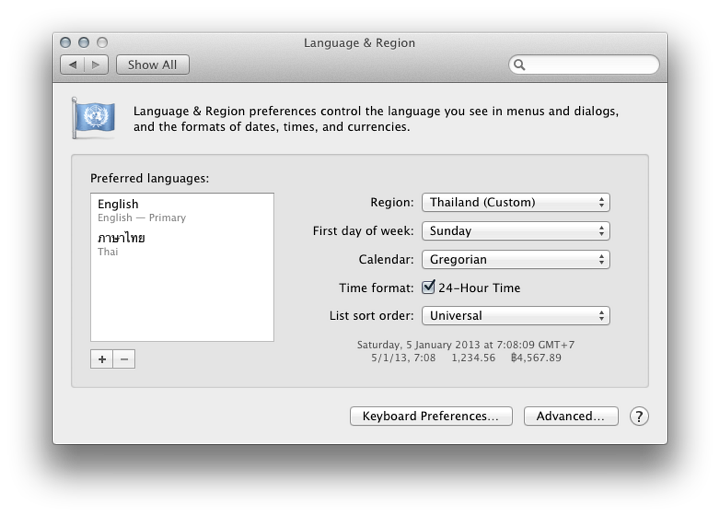Select English in preferred languages list
This screenshot has height=517, width=720.
(182, 210)
